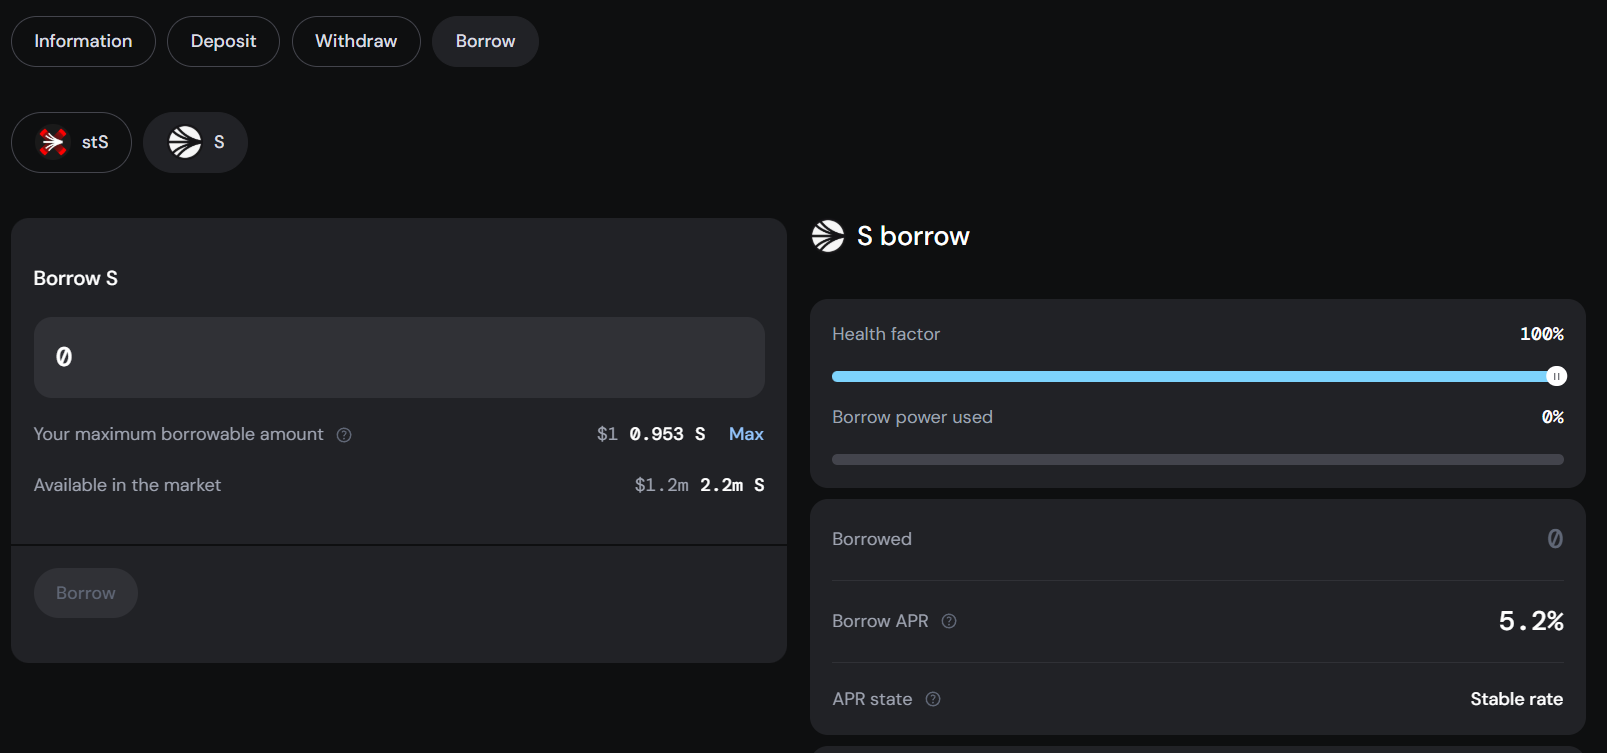Click Max to fill the borrowable amount

pyautogui.click(x=746, y=434)
